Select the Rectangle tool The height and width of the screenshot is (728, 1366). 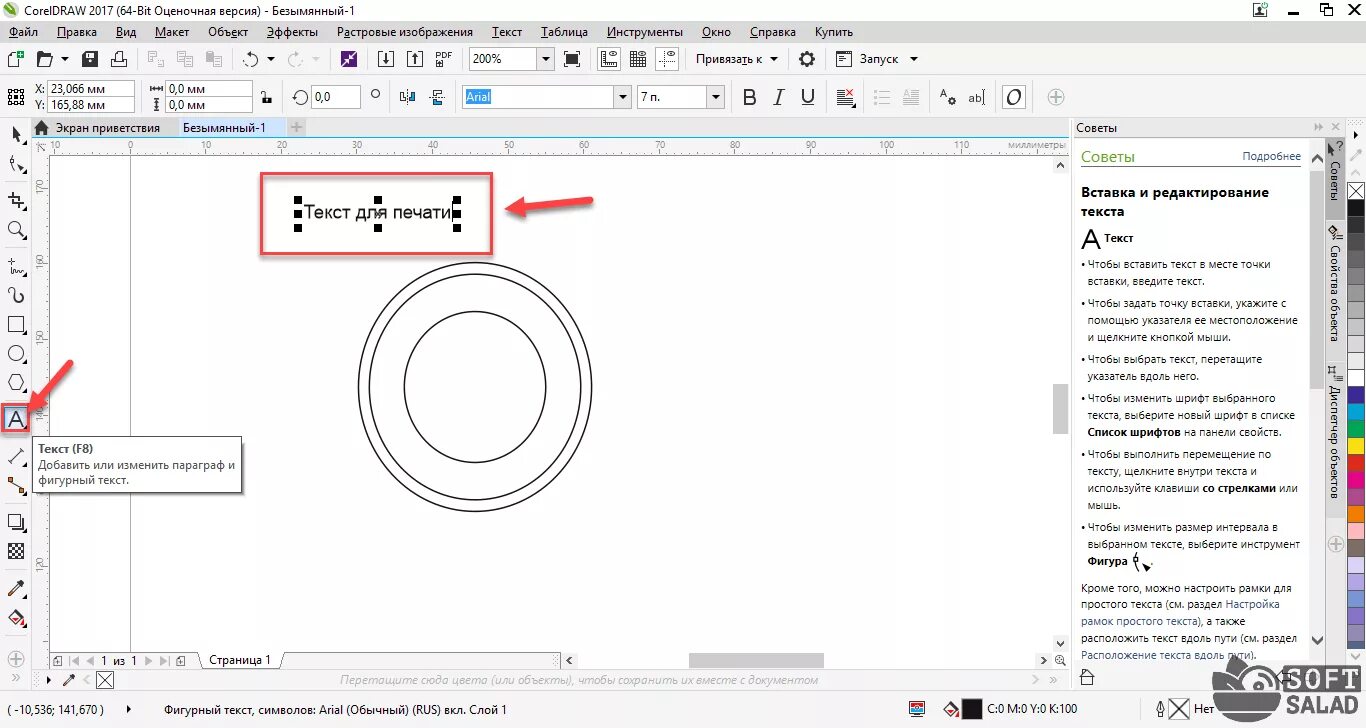[15, 325]
